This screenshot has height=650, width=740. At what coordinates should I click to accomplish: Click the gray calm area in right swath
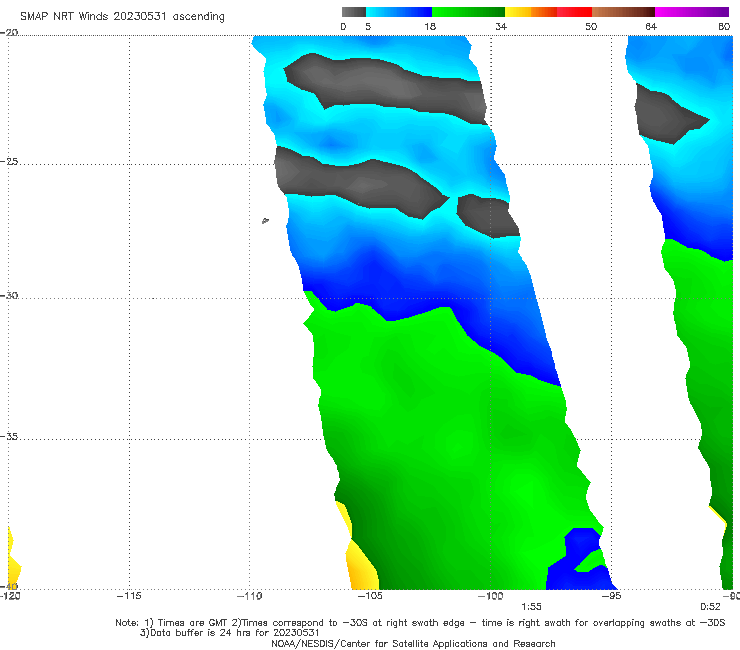coord(665,114)
